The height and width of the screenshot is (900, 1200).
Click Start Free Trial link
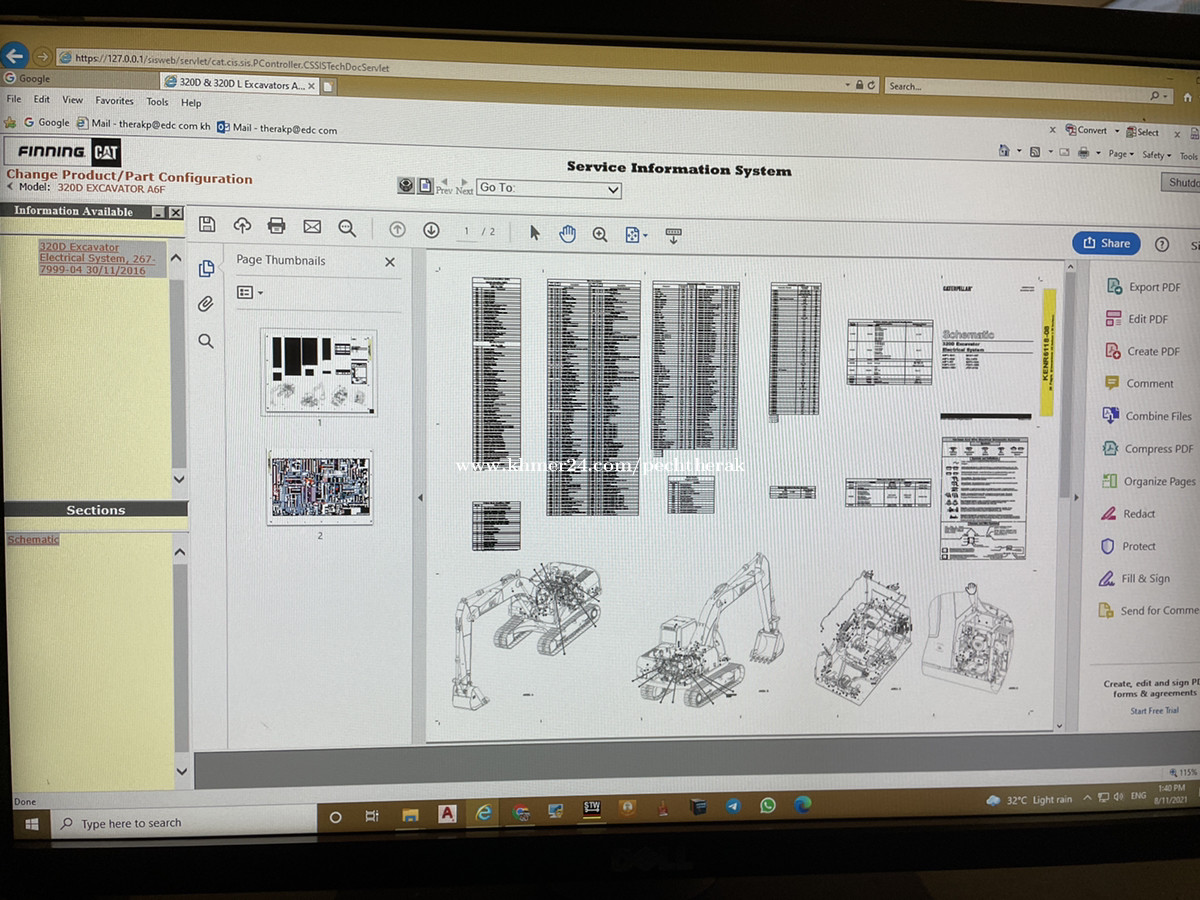[1154, 711]
